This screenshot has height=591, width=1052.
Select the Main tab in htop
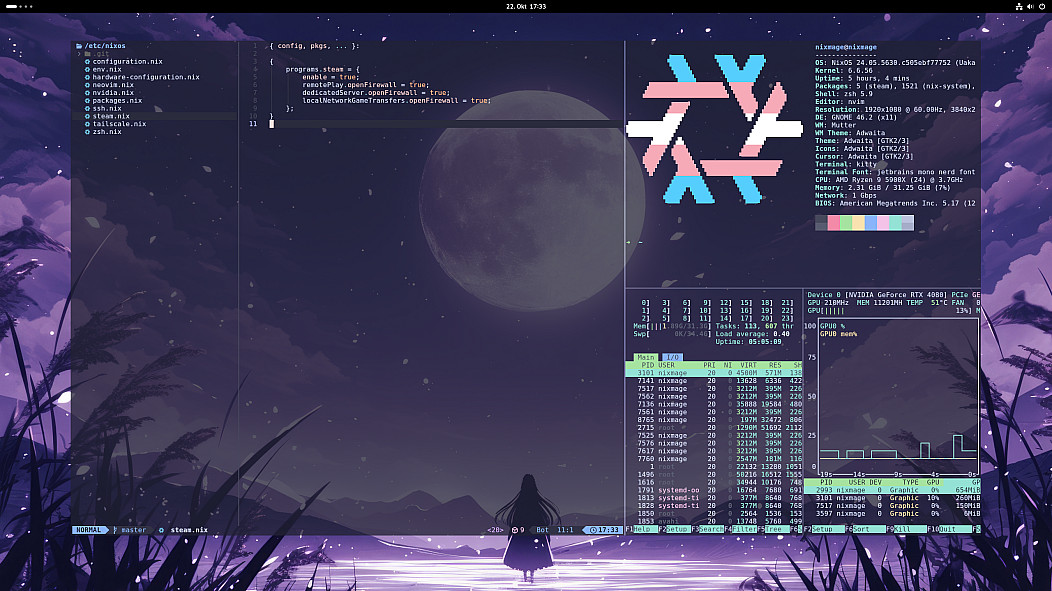(x=645, y=357)
